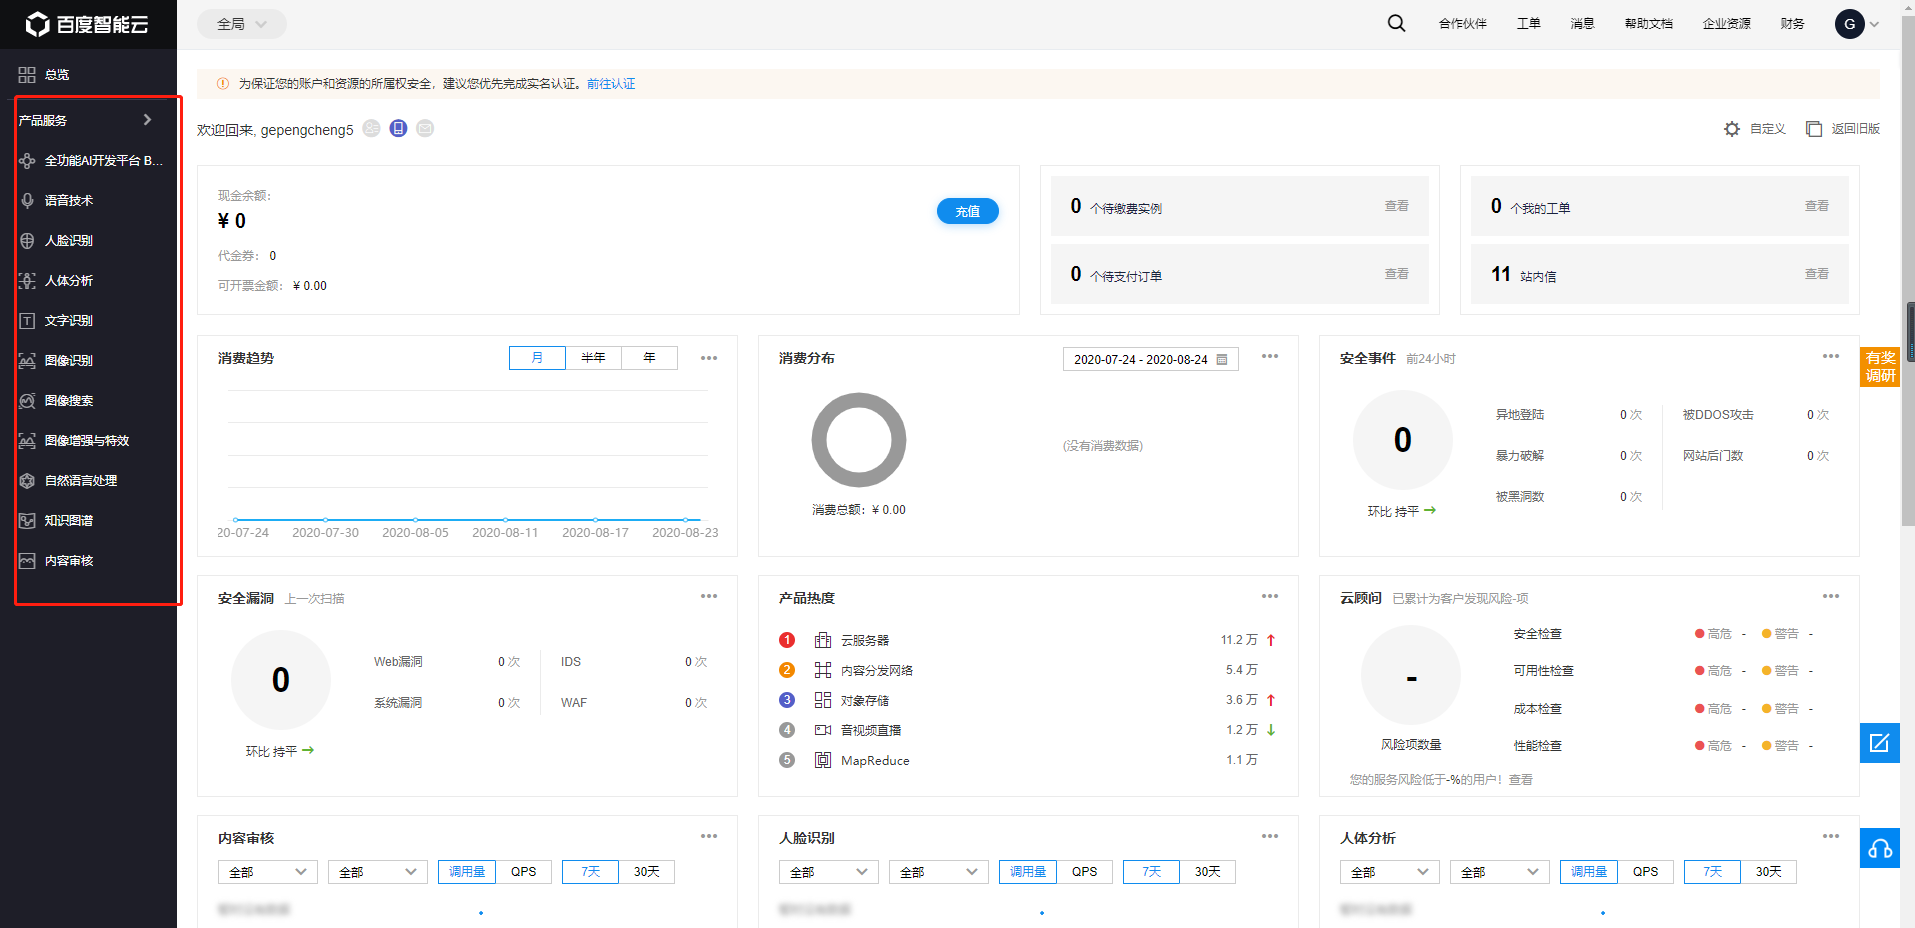Click 云服务器 in 产品热度 list

click(x=865, y=640)
